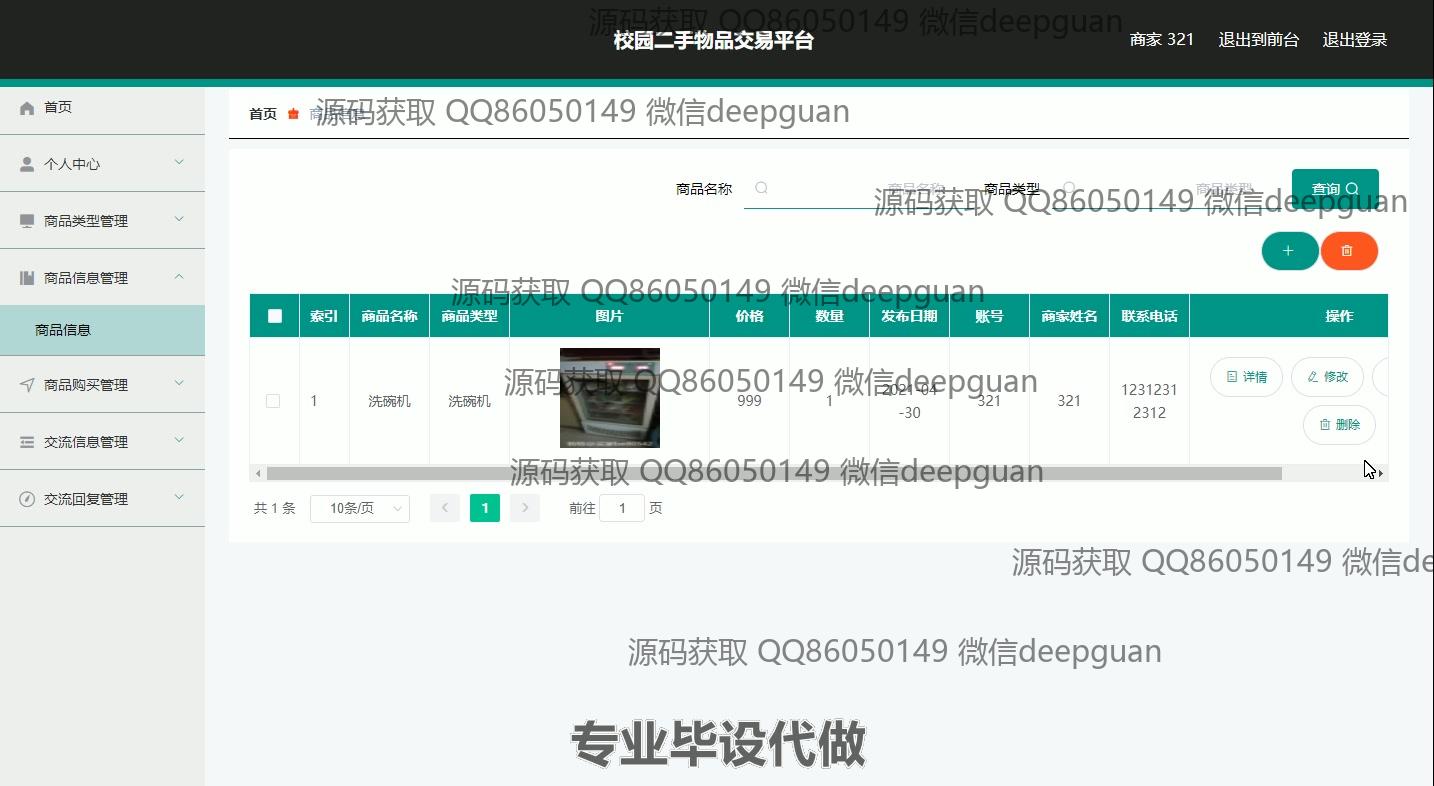Tick the checkbox for the 洗碗机 row

click(273, 401)
